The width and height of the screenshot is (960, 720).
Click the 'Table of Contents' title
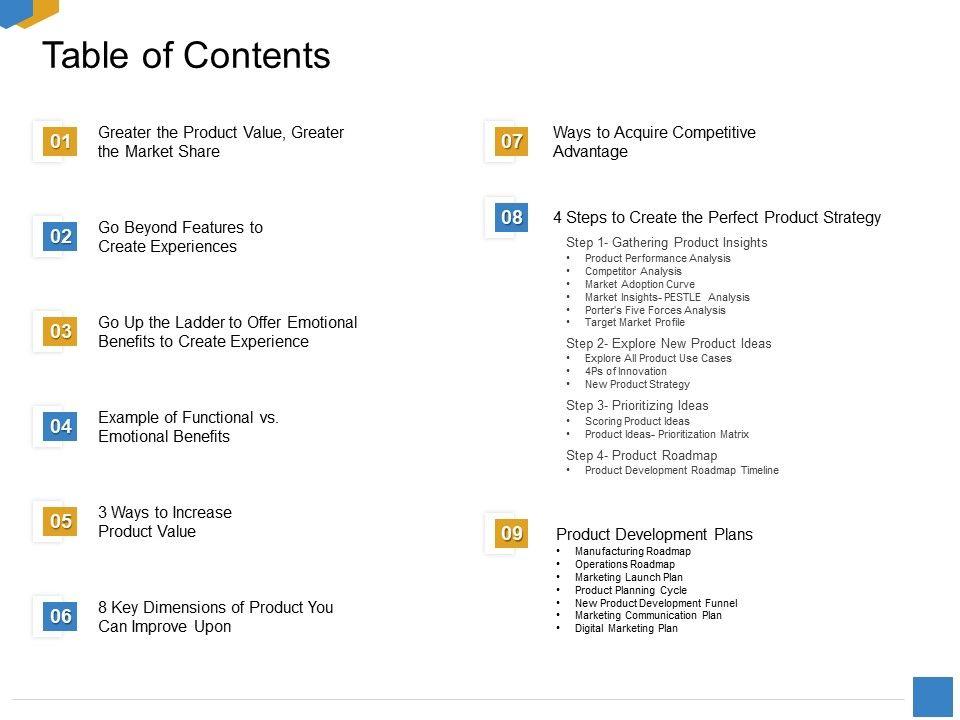coord(186,56)
